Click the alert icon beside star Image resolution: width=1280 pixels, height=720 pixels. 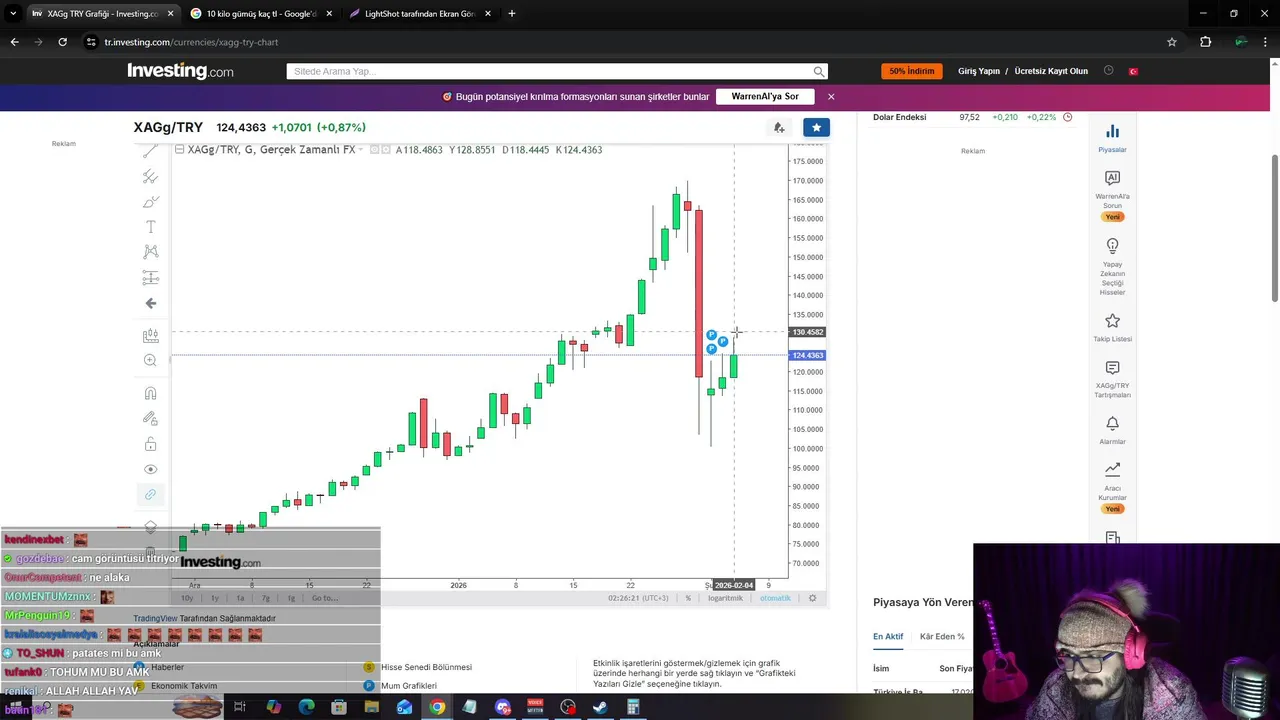(x=779, y=127)
